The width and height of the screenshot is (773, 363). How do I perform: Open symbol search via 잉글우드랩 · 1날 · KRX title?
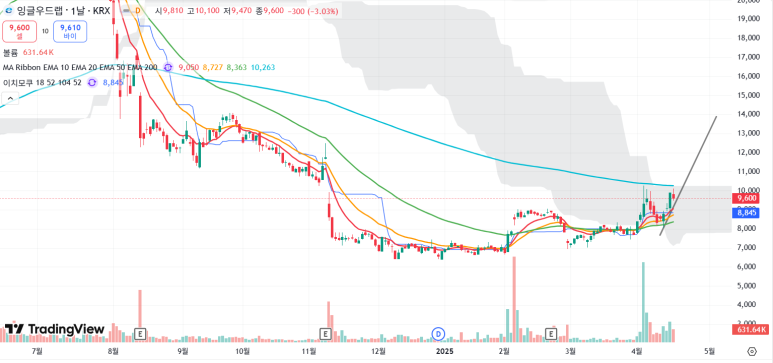[64, 11]
